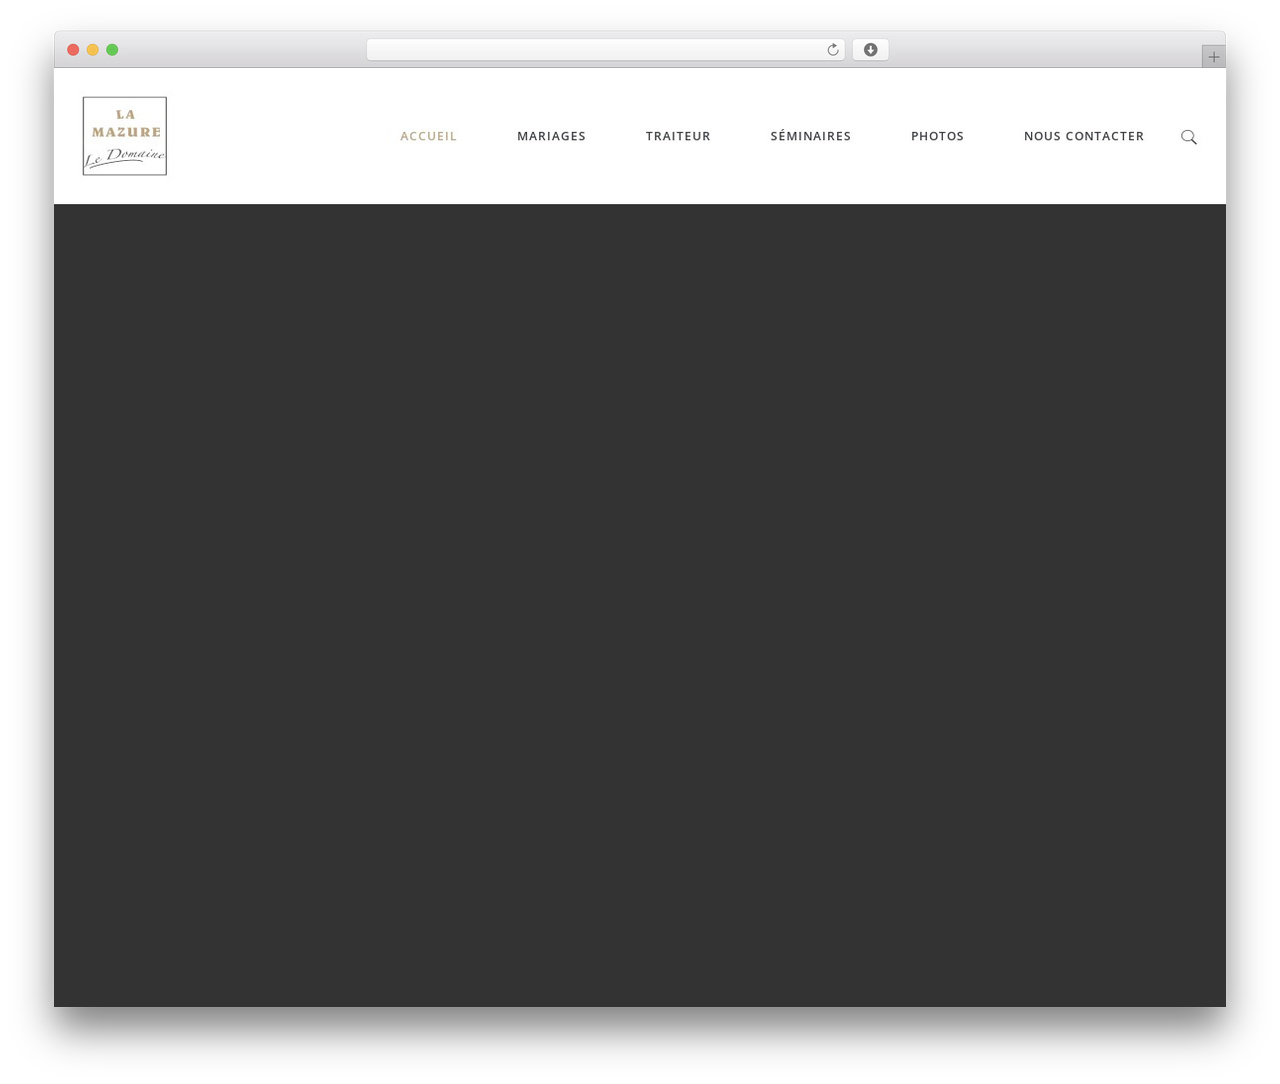Click the La Mazure Le Domaine logo
This screenshot has width=1280, height=1084.
click(x=125, y=136)
